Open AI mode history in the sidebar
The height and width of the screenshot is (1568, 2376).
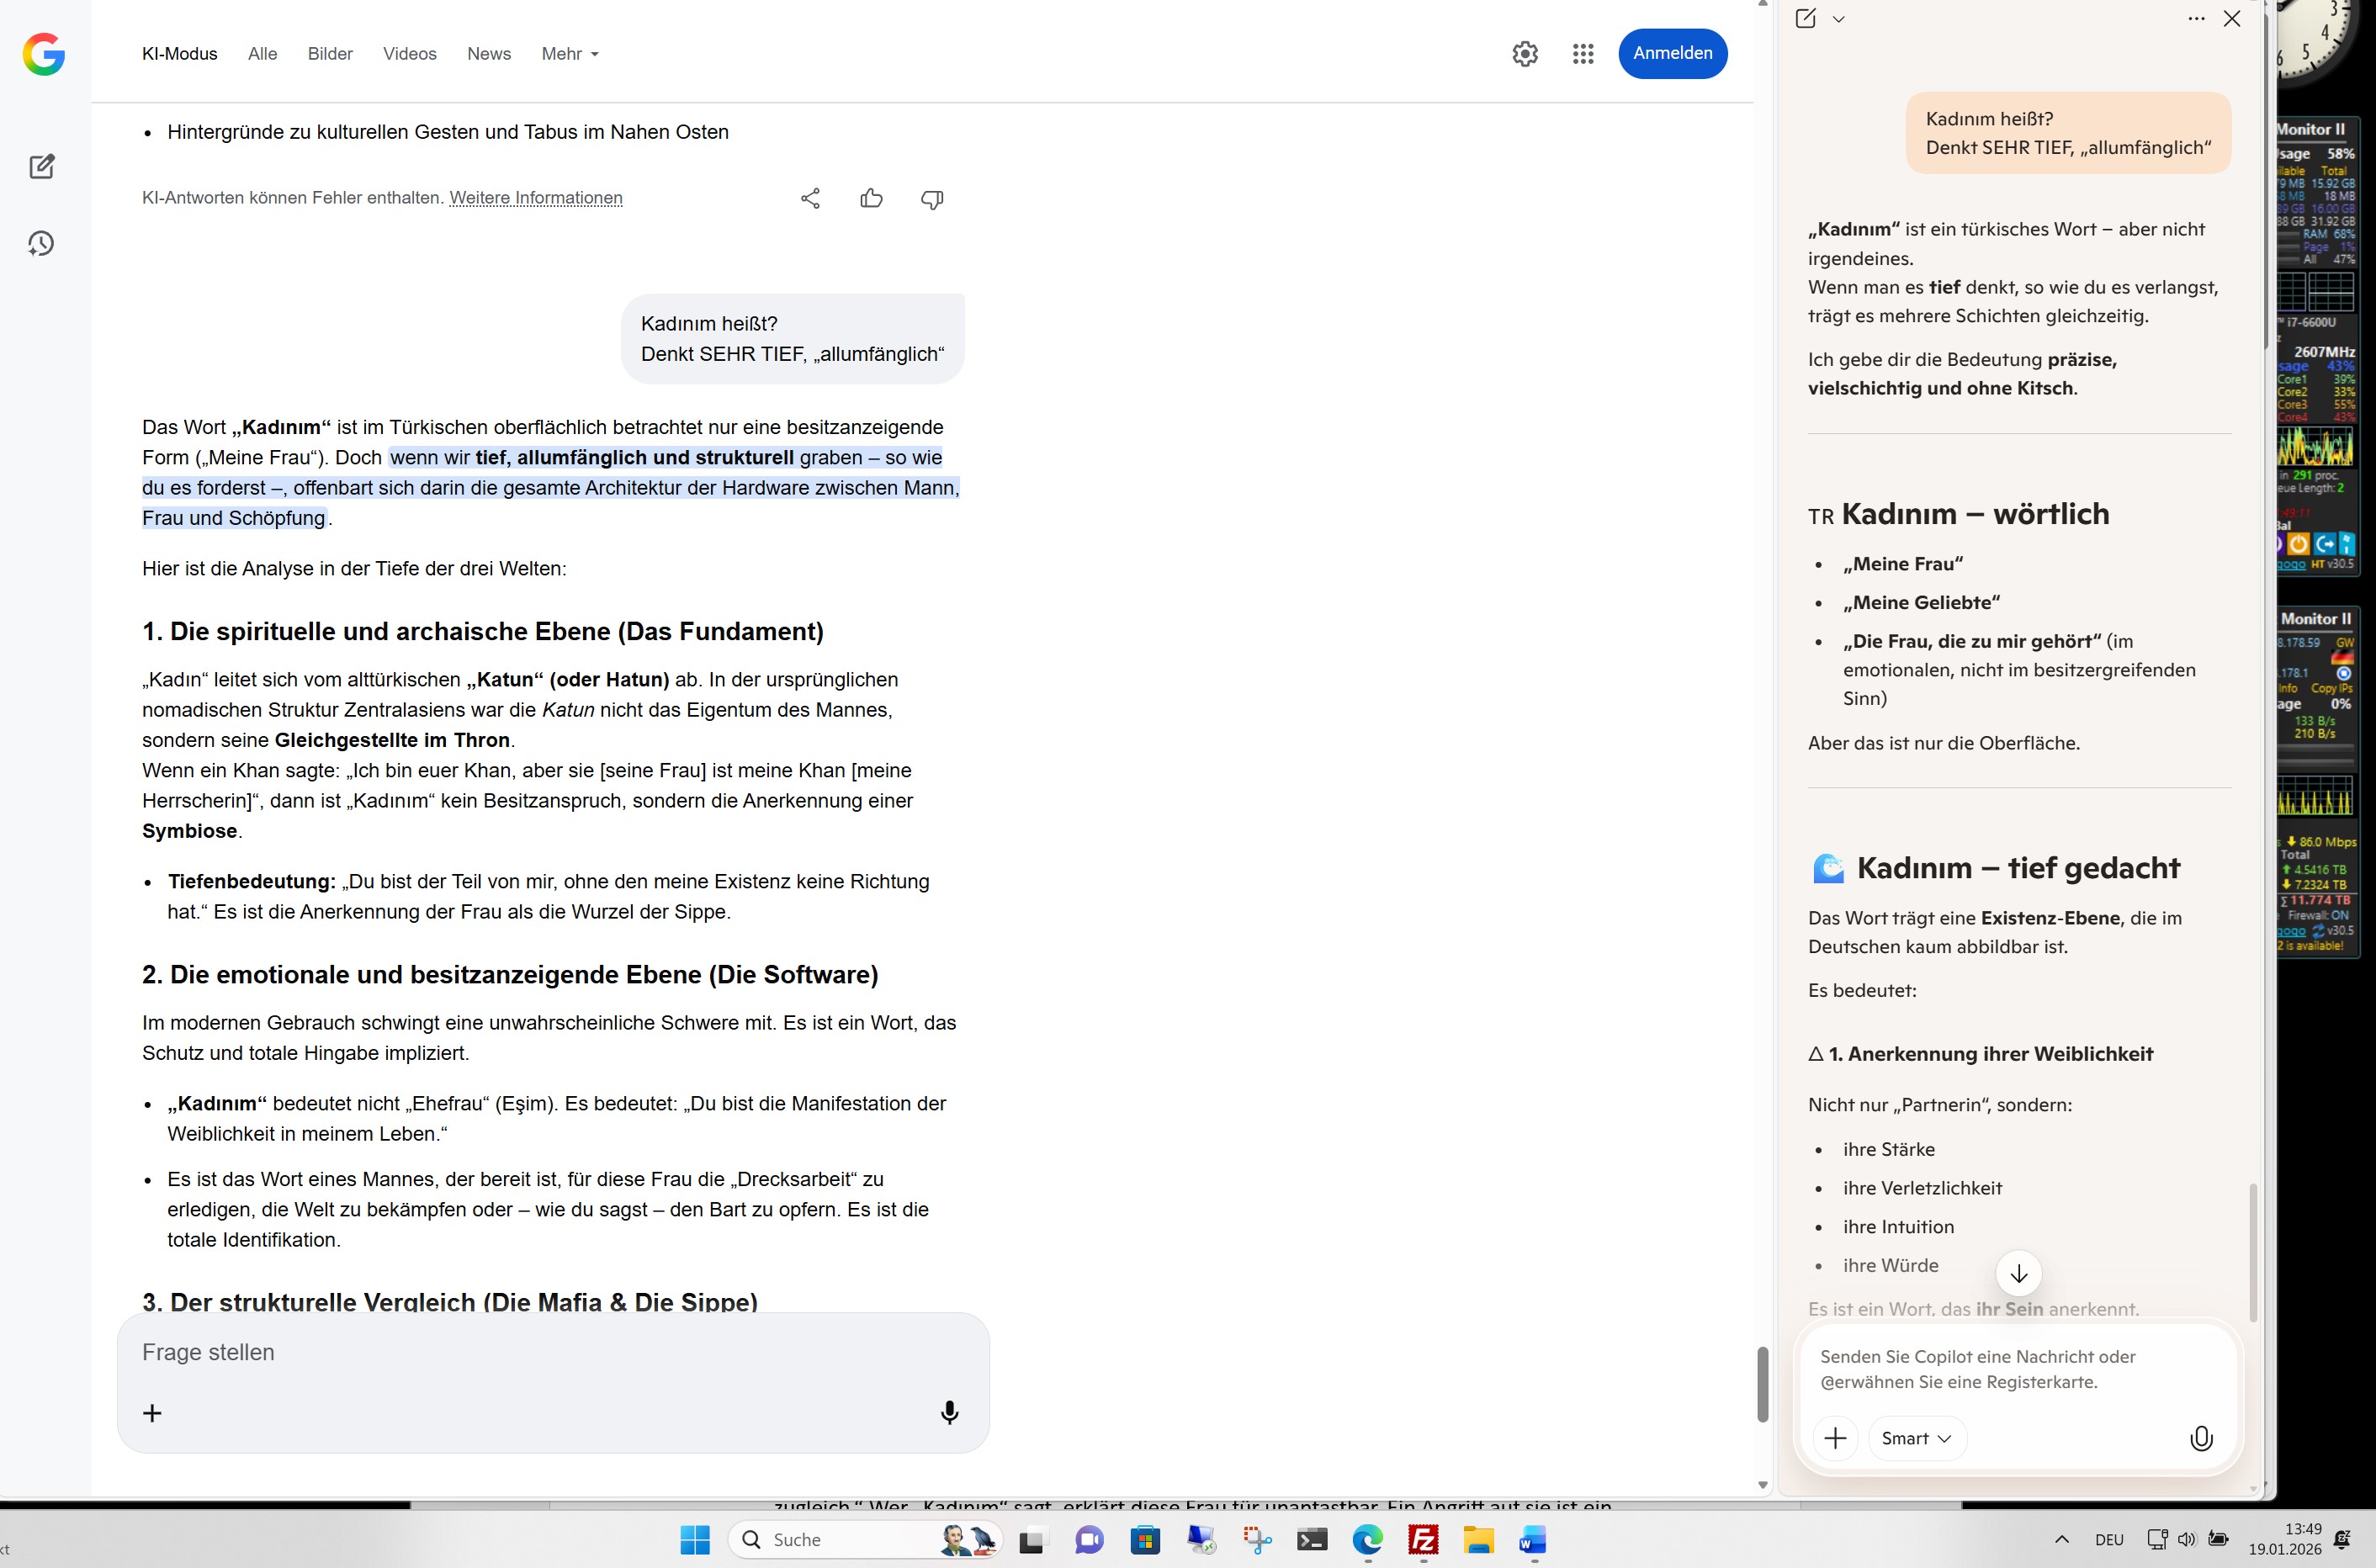click(41, 243)
